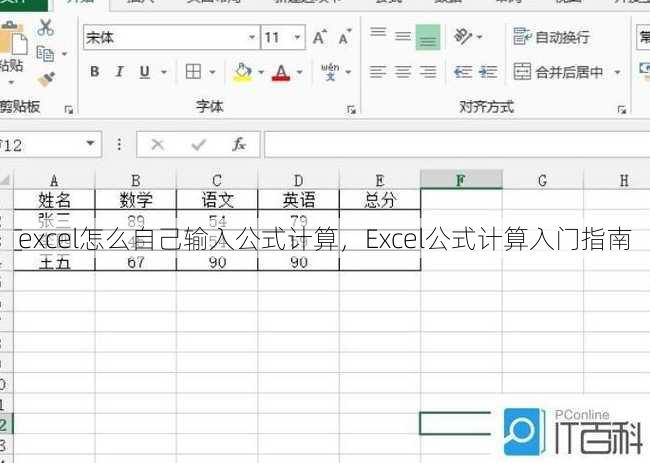Toggle Bold formatting
Image resolution: width=650 pixels, height=463 pixels.
(95, 72)
